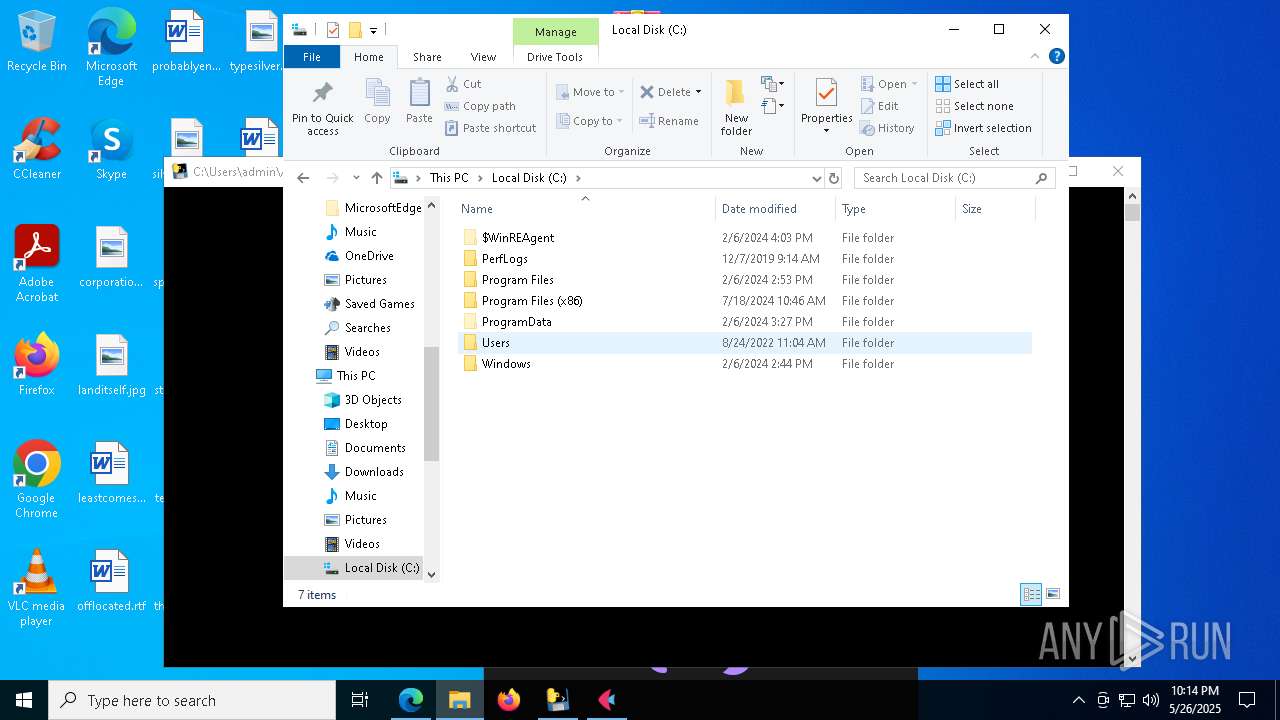Open the Copy to dropdown
This screenshot has width=1280, height=720.
pyautogui.click(x=590, y=121)
